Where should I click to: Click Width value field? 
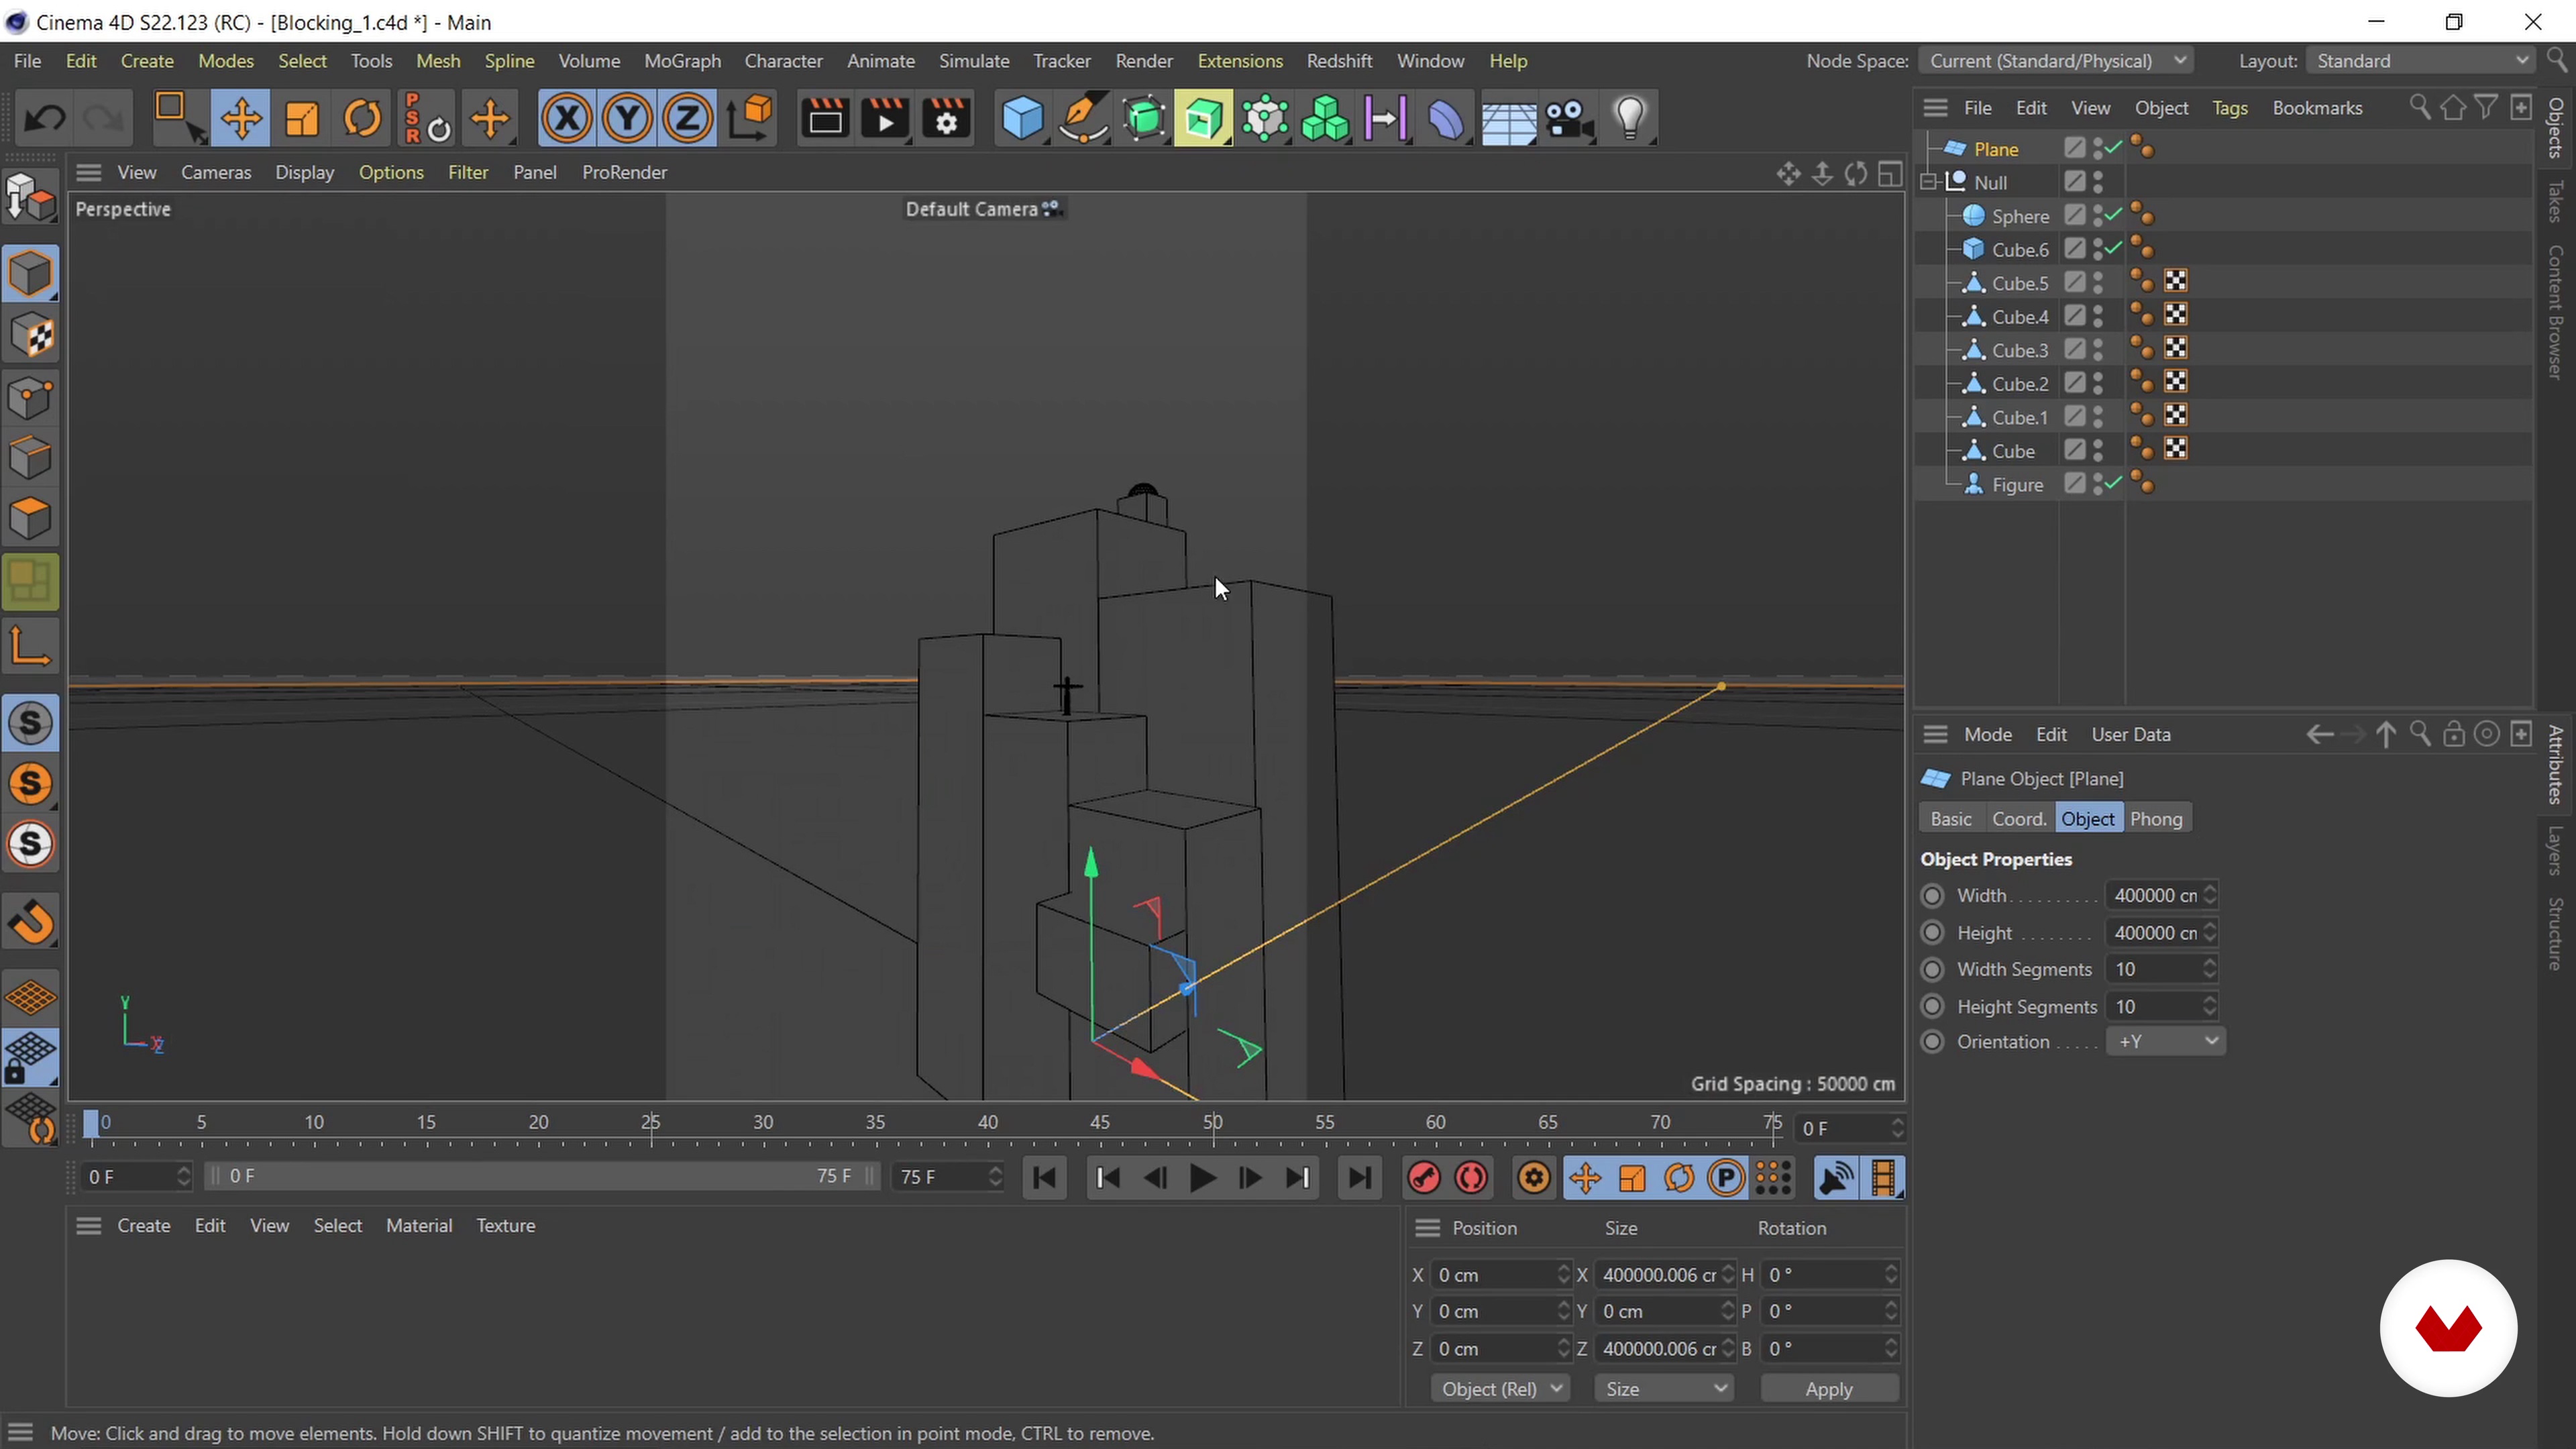pos(2154,895)
